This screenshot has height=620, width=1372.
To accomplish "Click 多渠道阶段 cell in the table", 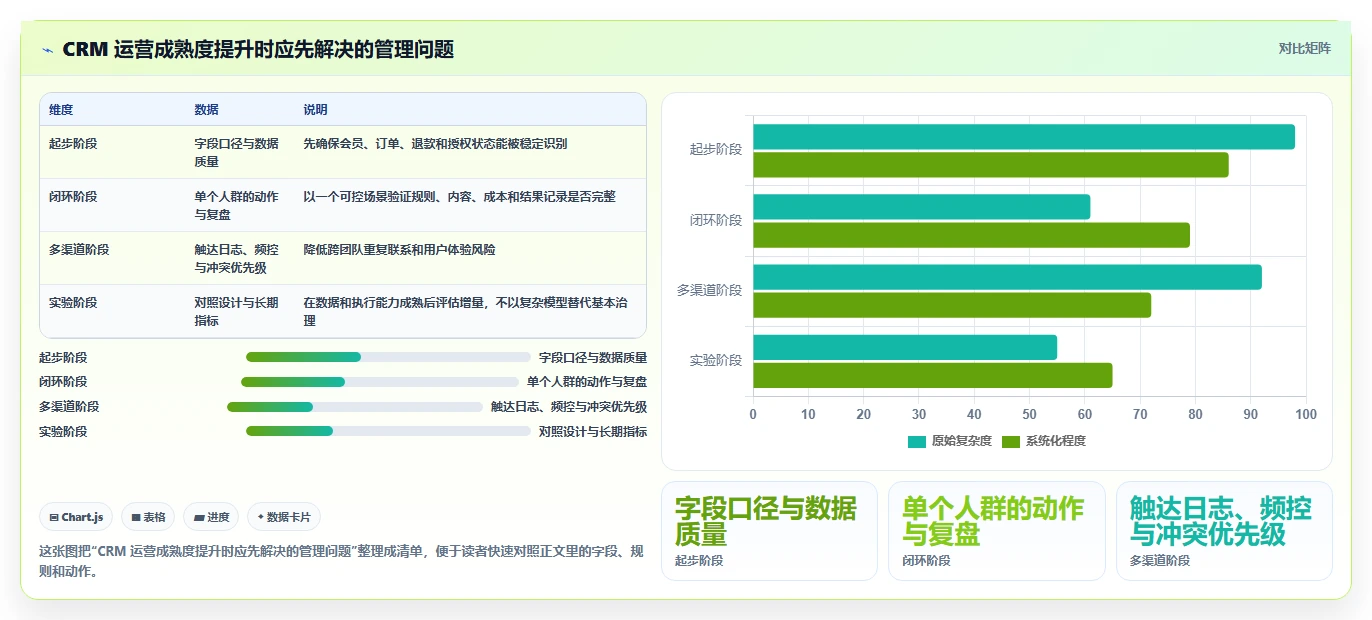I will (79, 250).
